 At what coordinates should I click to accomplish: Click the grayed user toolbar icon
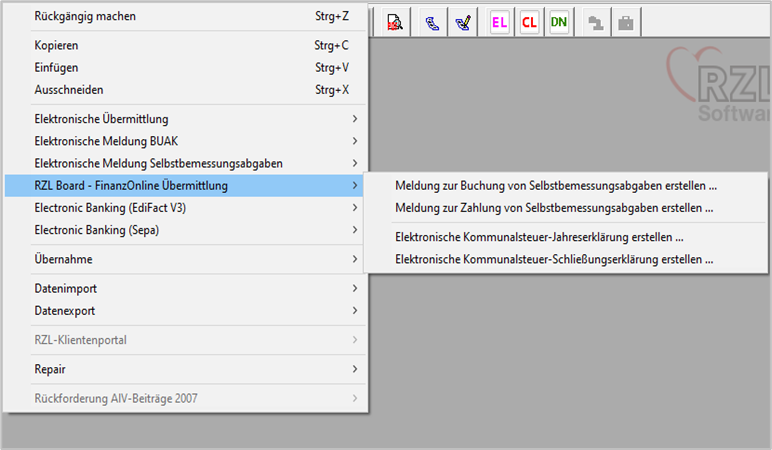[596, 22]
